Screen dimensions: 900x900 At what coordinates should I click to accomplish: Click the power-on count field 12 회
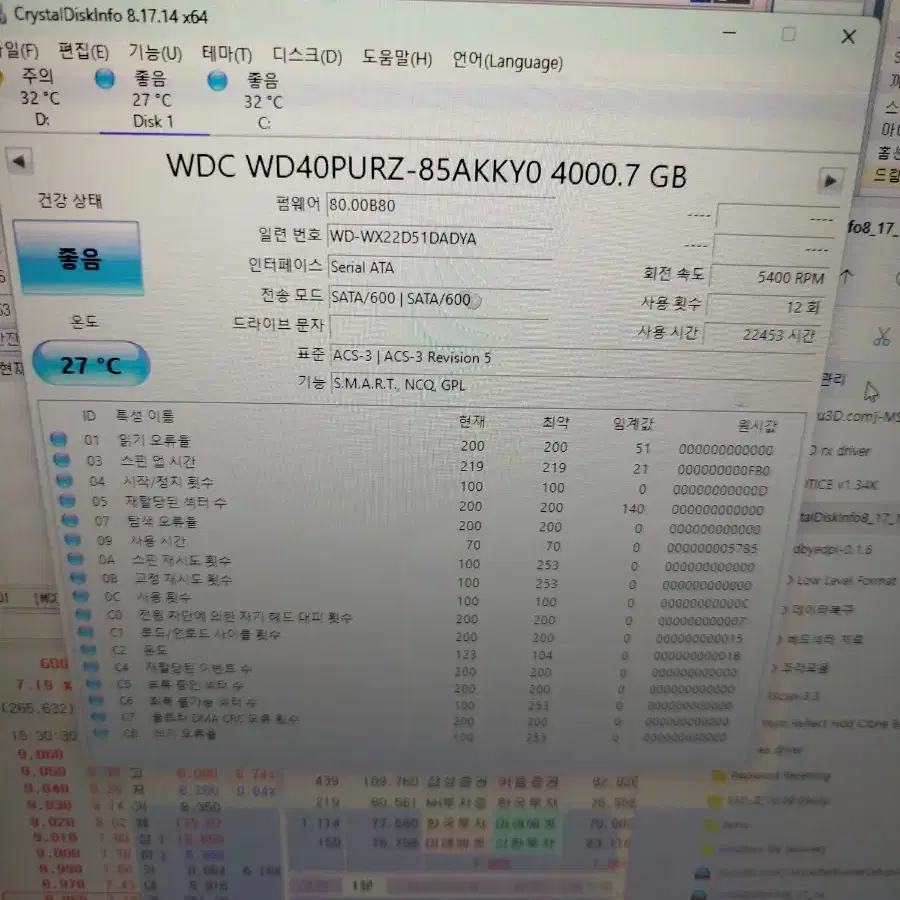[766, 306]
